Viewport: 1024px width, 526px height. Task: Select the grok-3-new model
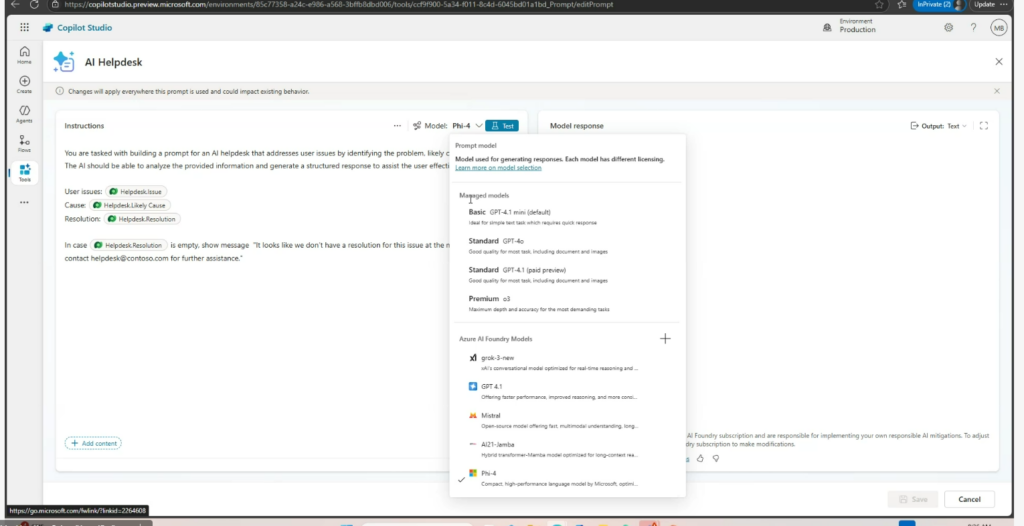(567, 363)
